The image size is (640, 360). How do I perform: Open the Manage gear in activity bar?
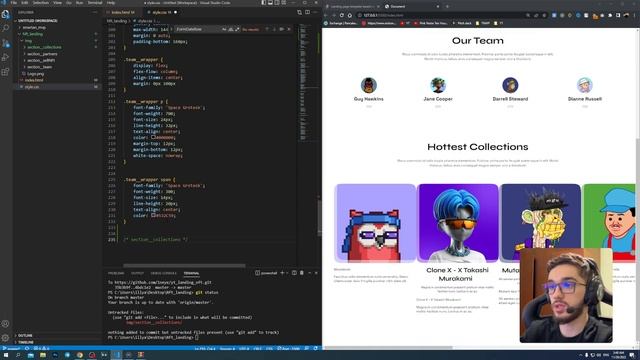pyautogui.click(x=5, y=338)
